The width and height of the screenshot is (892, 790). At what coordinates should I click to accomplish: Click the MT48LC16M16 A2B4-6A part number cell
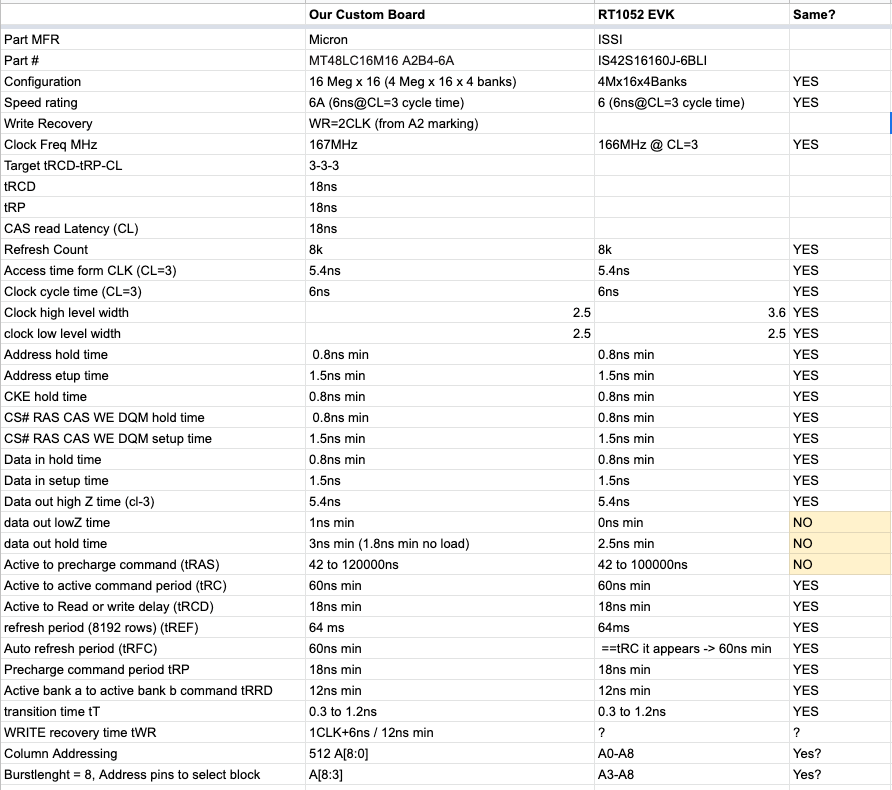(382, 61)
